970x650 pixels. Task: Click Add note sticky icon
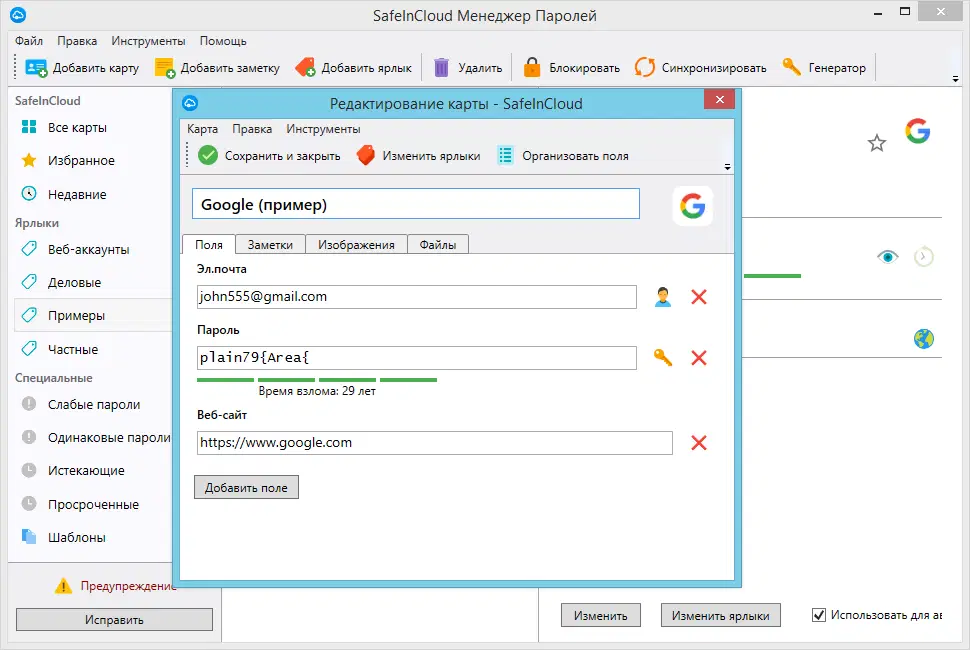pos(165,67)
